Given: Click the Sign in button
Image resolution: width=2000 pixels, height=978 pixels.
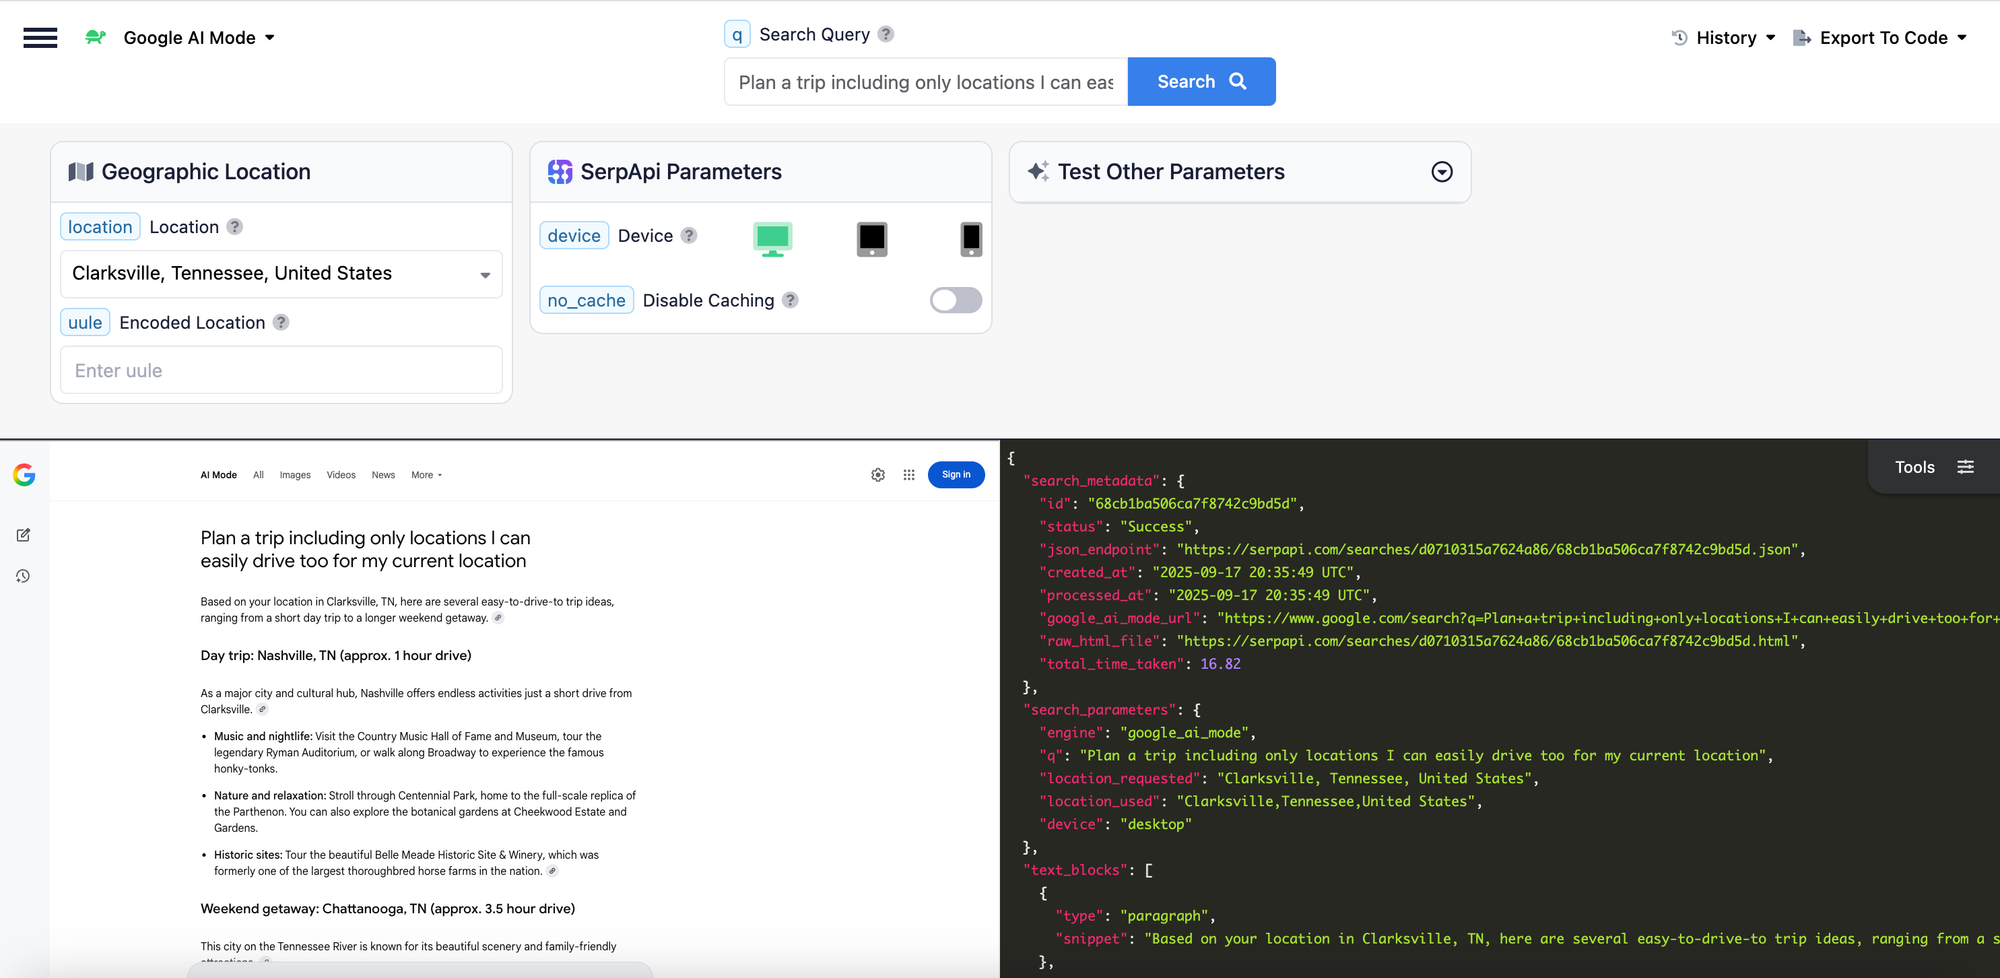Looking at the screenshot, I should click(956, 475).
